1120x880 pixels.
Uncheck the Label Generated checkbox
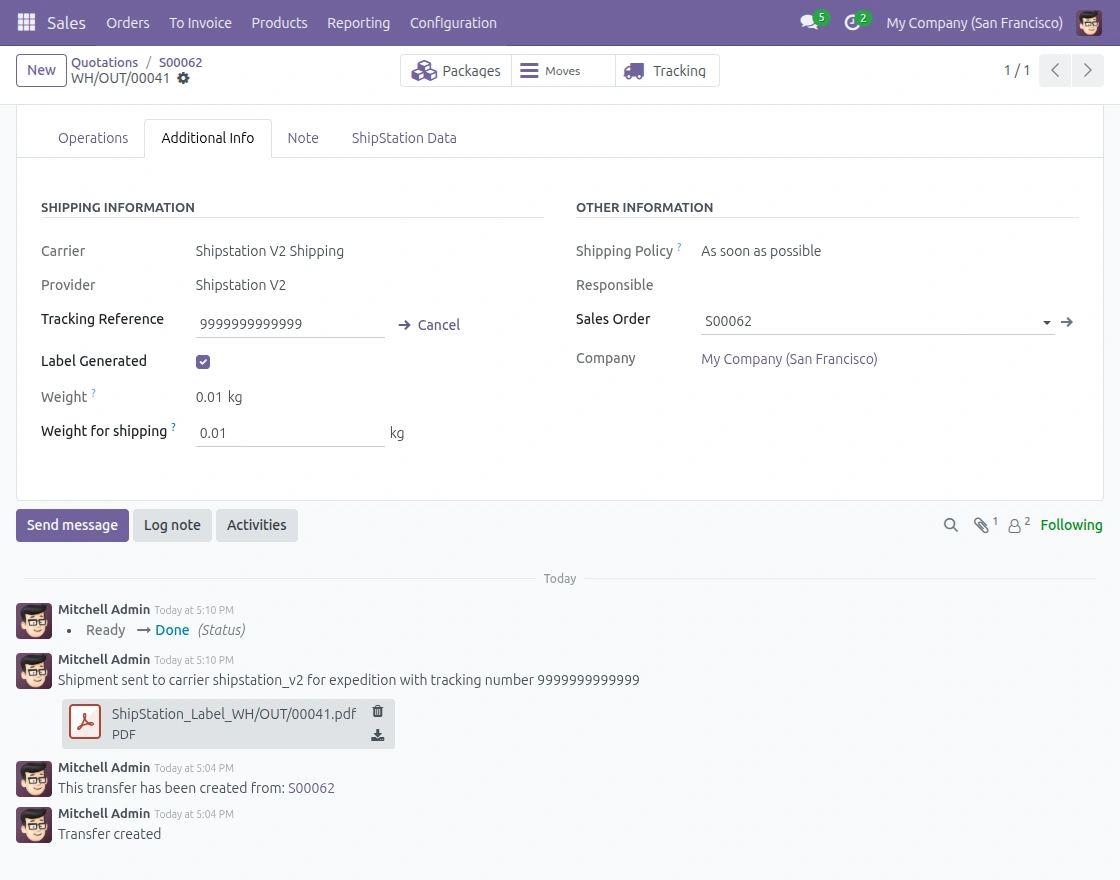pyautogui.click(x=203, y=362)
